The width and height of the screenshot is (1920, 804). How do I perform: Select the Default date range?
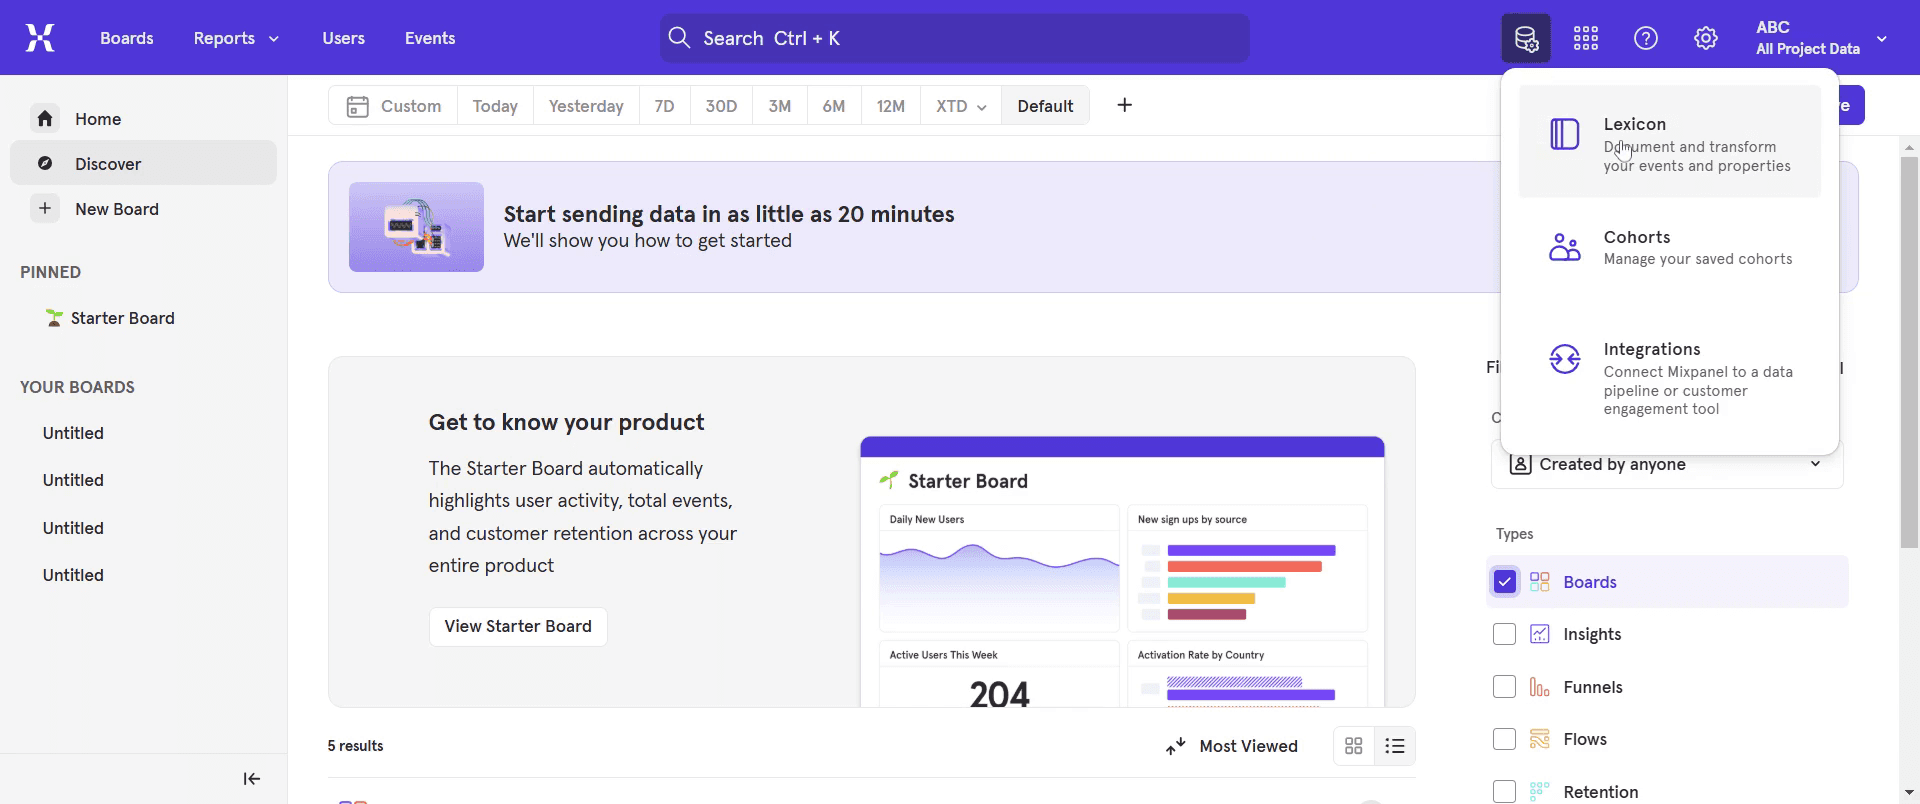tap(1045, 106)
